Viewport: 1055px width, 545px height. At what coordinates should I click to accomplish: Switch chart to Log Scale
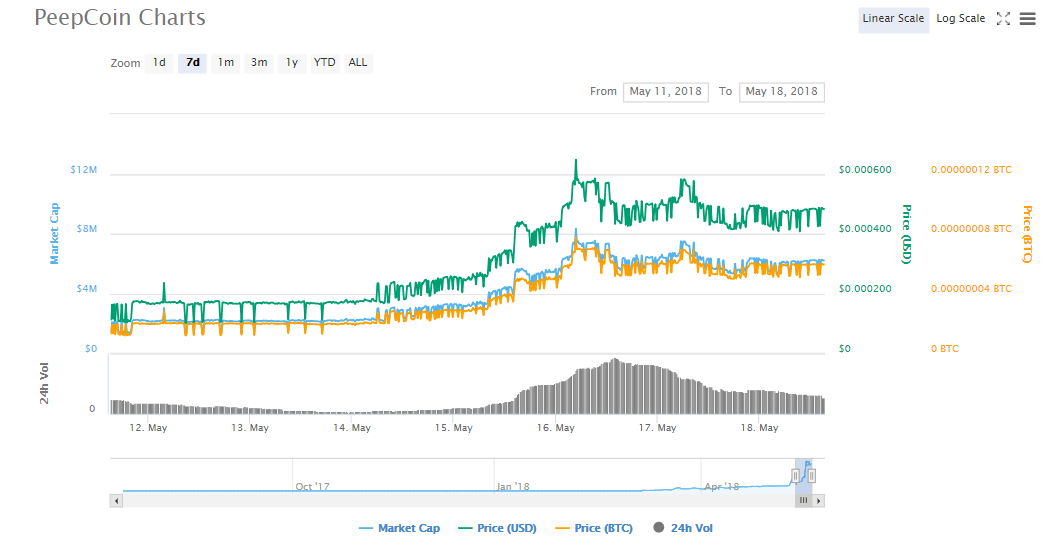(x=960, y=19)
